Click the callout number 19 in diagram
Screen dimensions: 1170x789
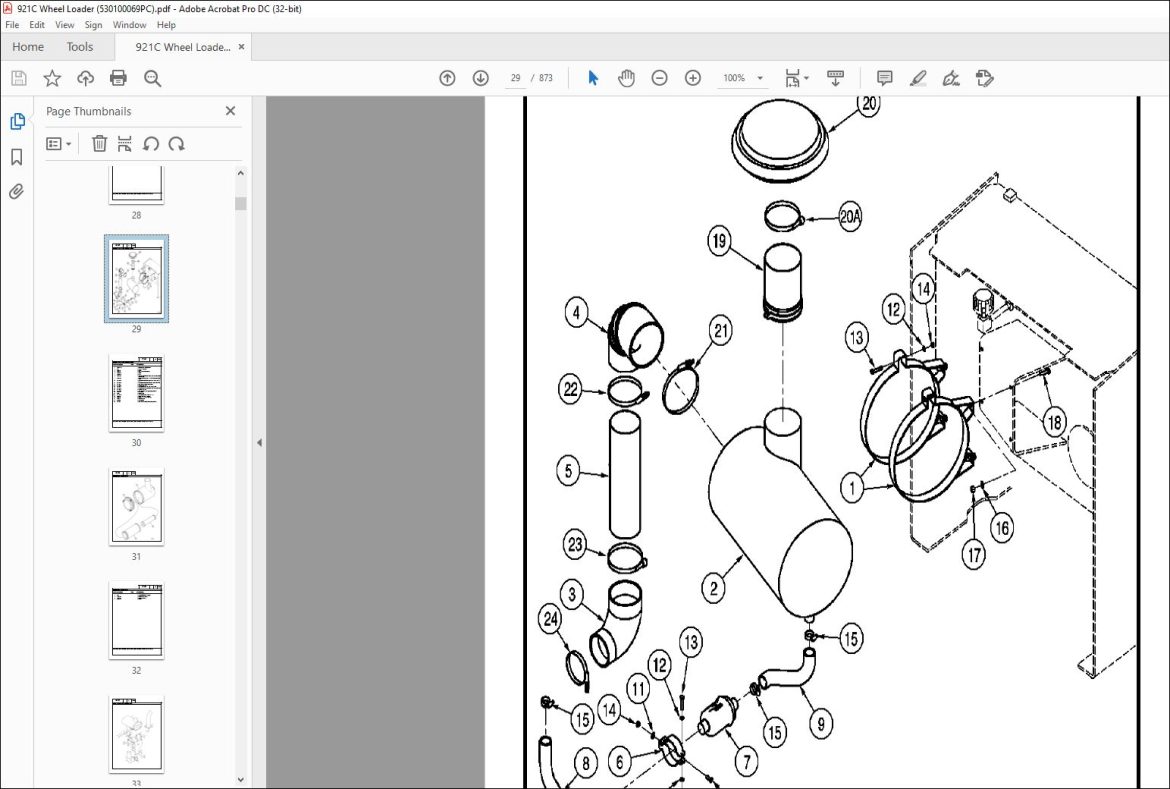pyautogui.click(x=719, y=241)
